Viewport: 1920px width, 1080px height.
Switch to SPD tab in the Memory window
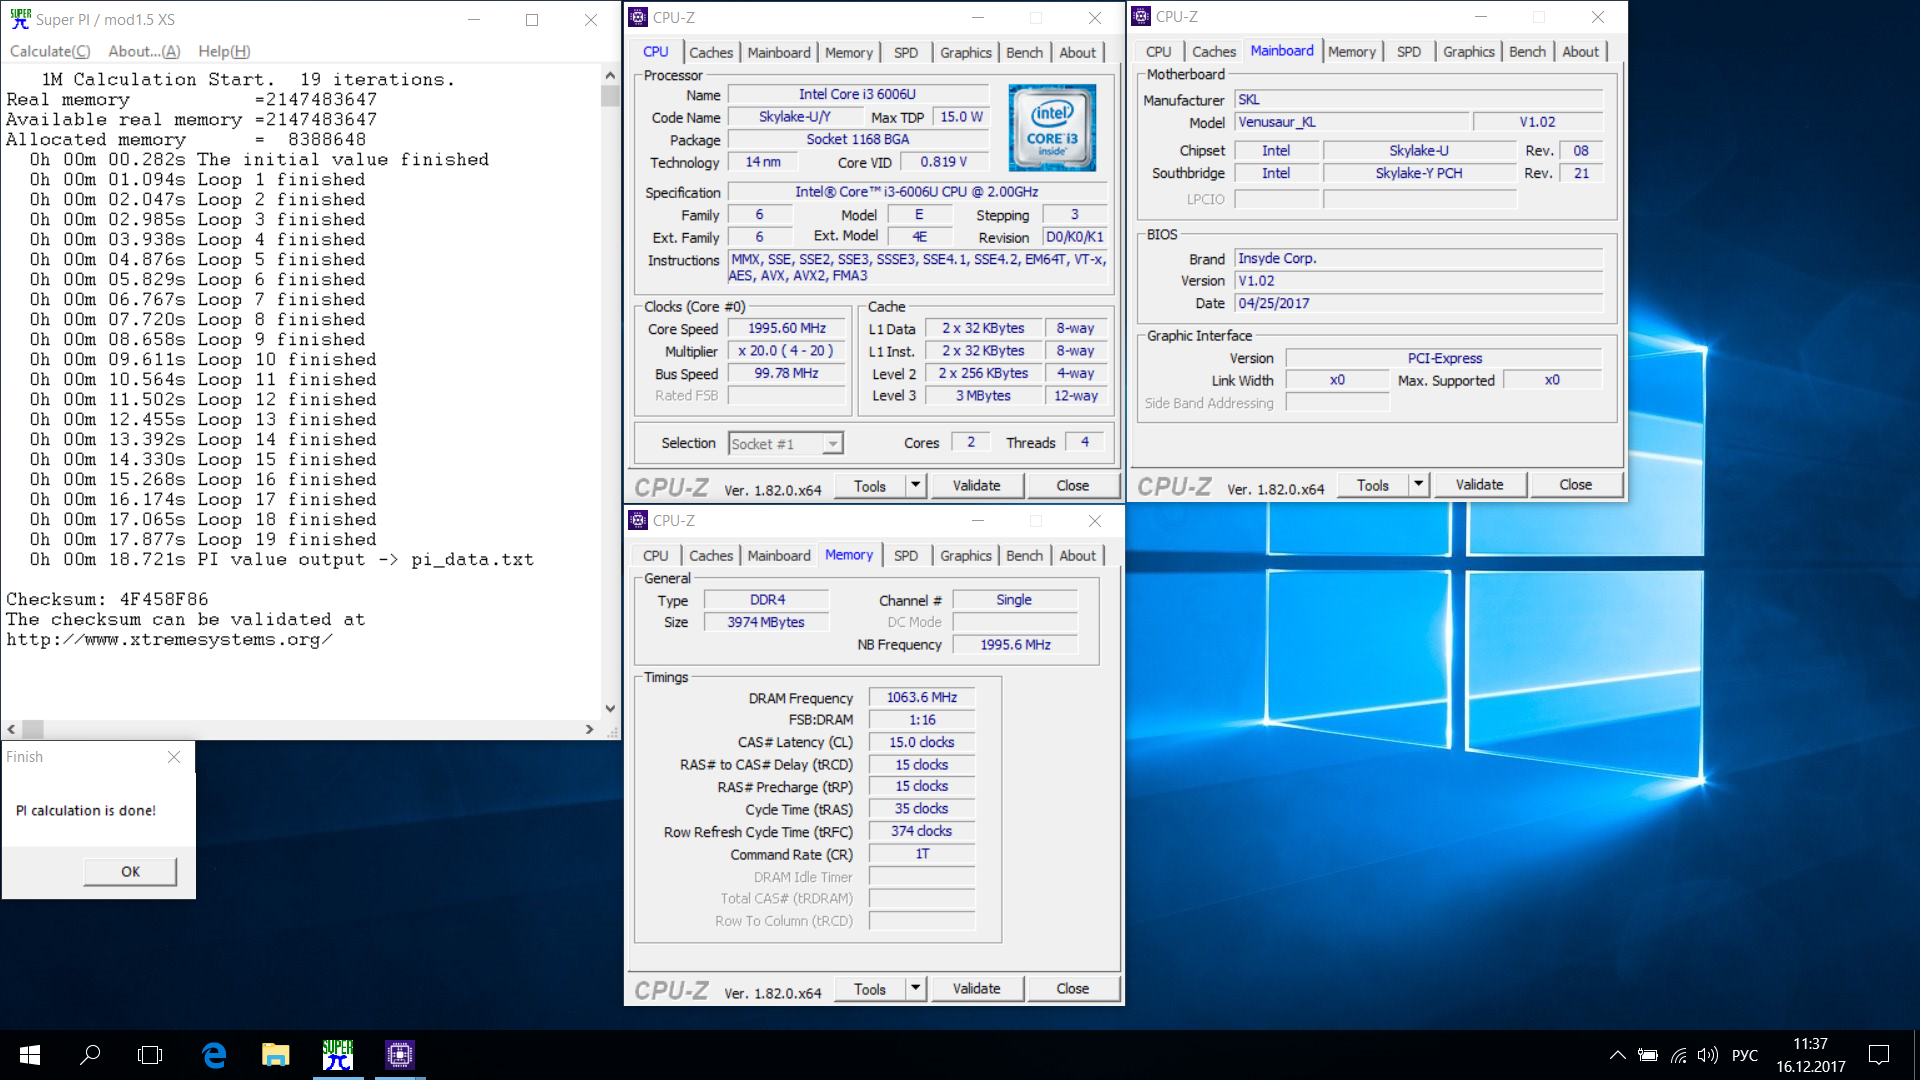pyautogui.click(x=906, y=556)
